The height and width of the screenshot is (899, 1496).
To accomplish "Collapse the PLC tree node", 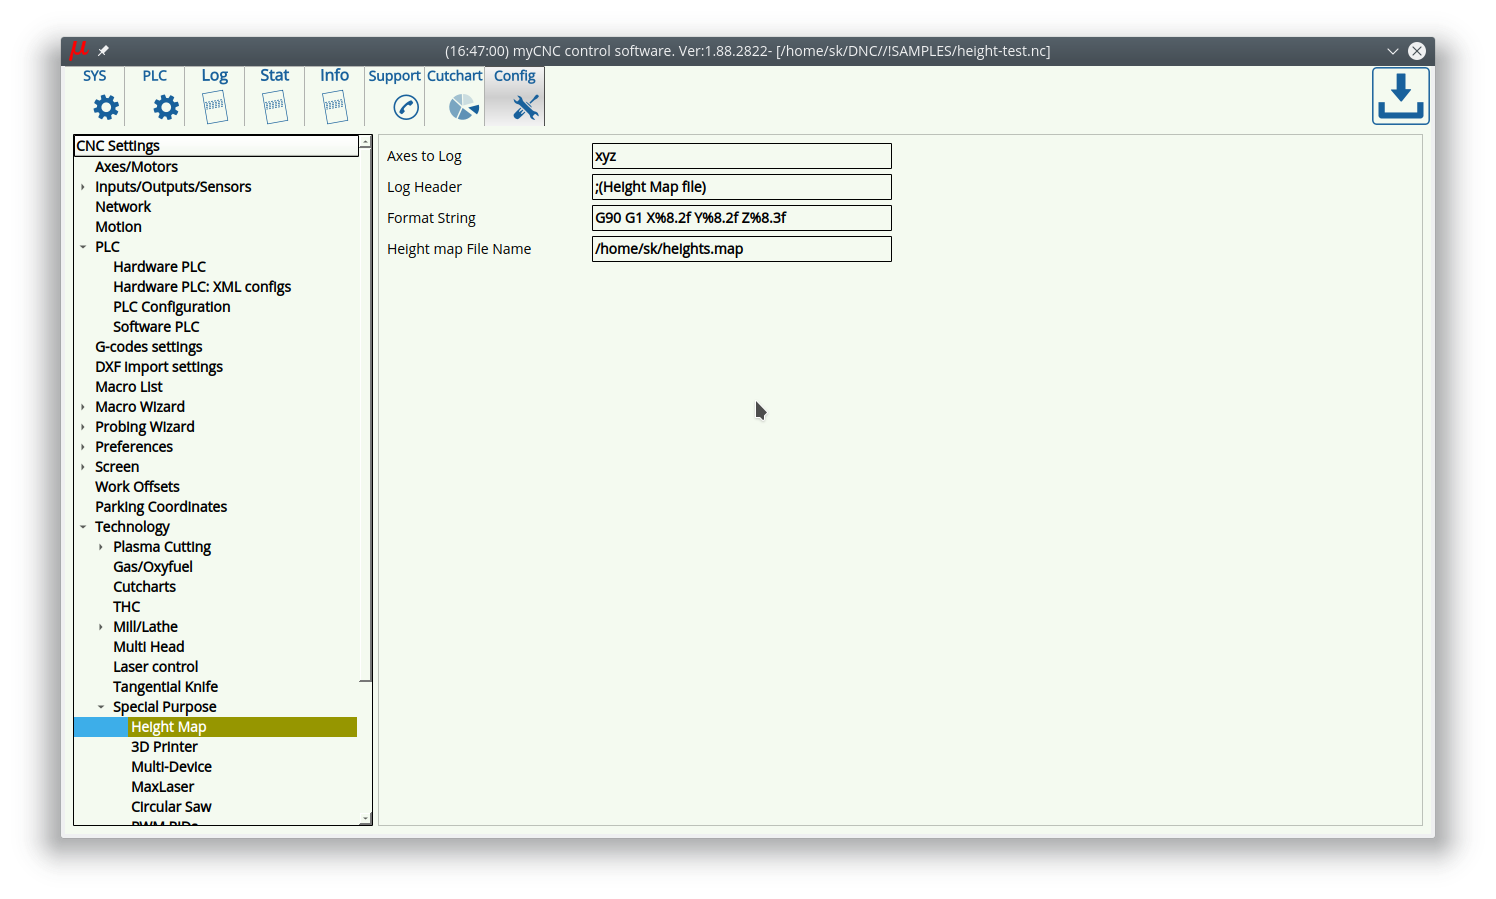I will pos(83,247).
